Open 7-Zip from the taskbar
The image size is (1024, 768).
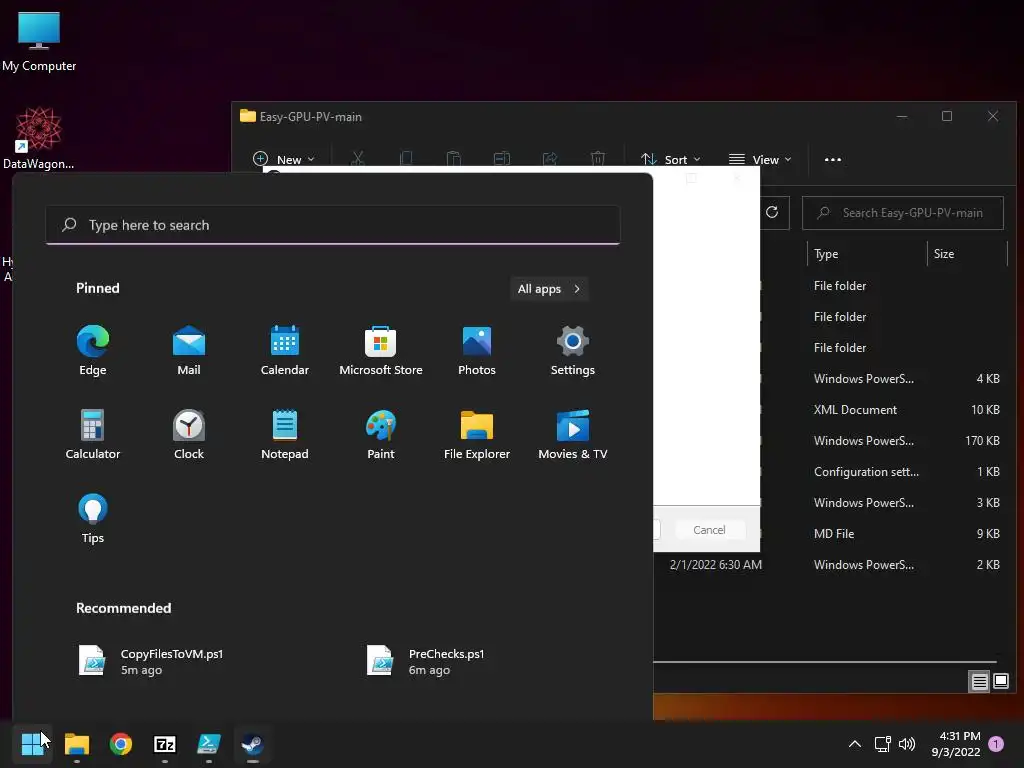pos(165,744)
